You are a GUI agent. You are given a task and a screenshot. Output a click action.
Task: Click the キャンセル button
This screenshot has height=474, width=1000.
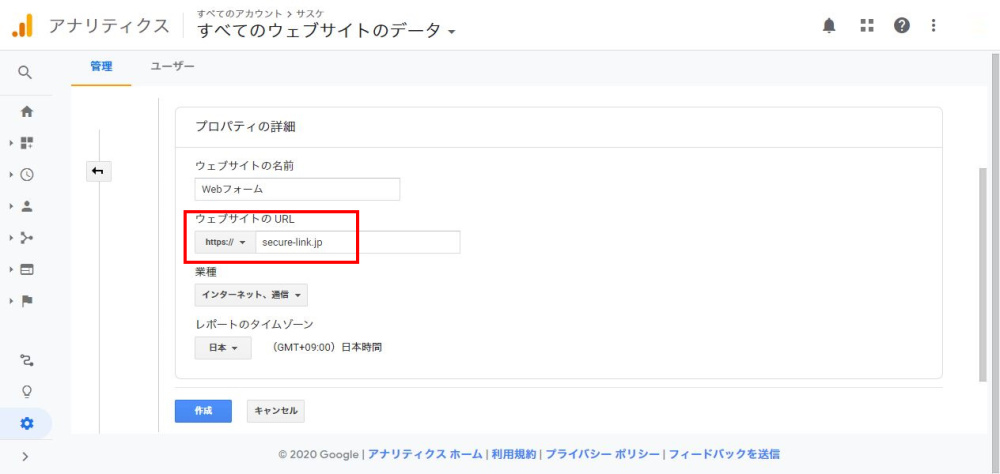click(x=275, y=411)
